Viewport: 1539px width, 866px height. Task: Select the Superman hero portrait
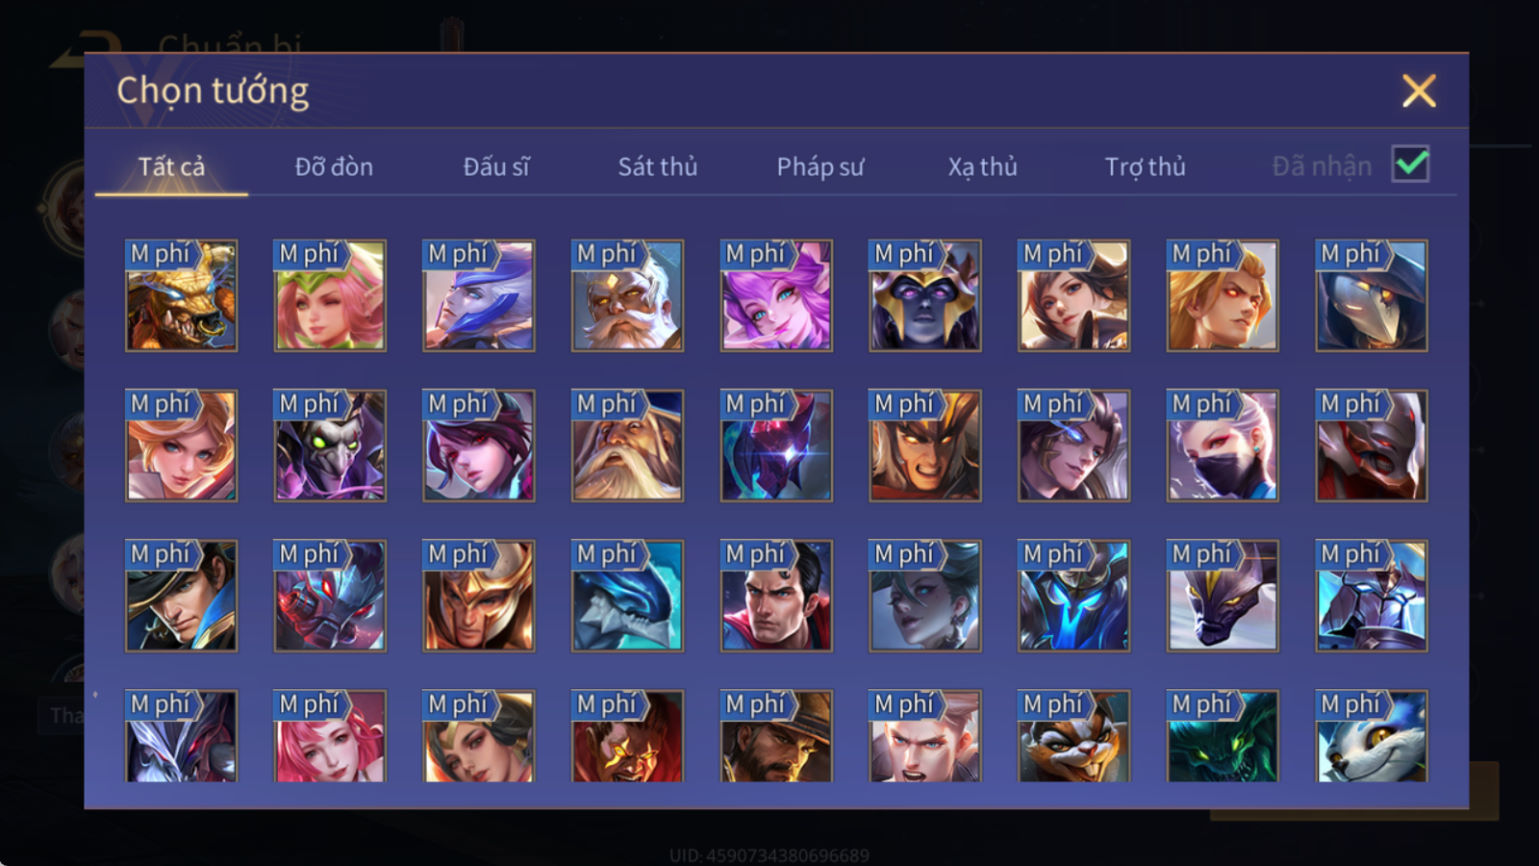[776, 596]
